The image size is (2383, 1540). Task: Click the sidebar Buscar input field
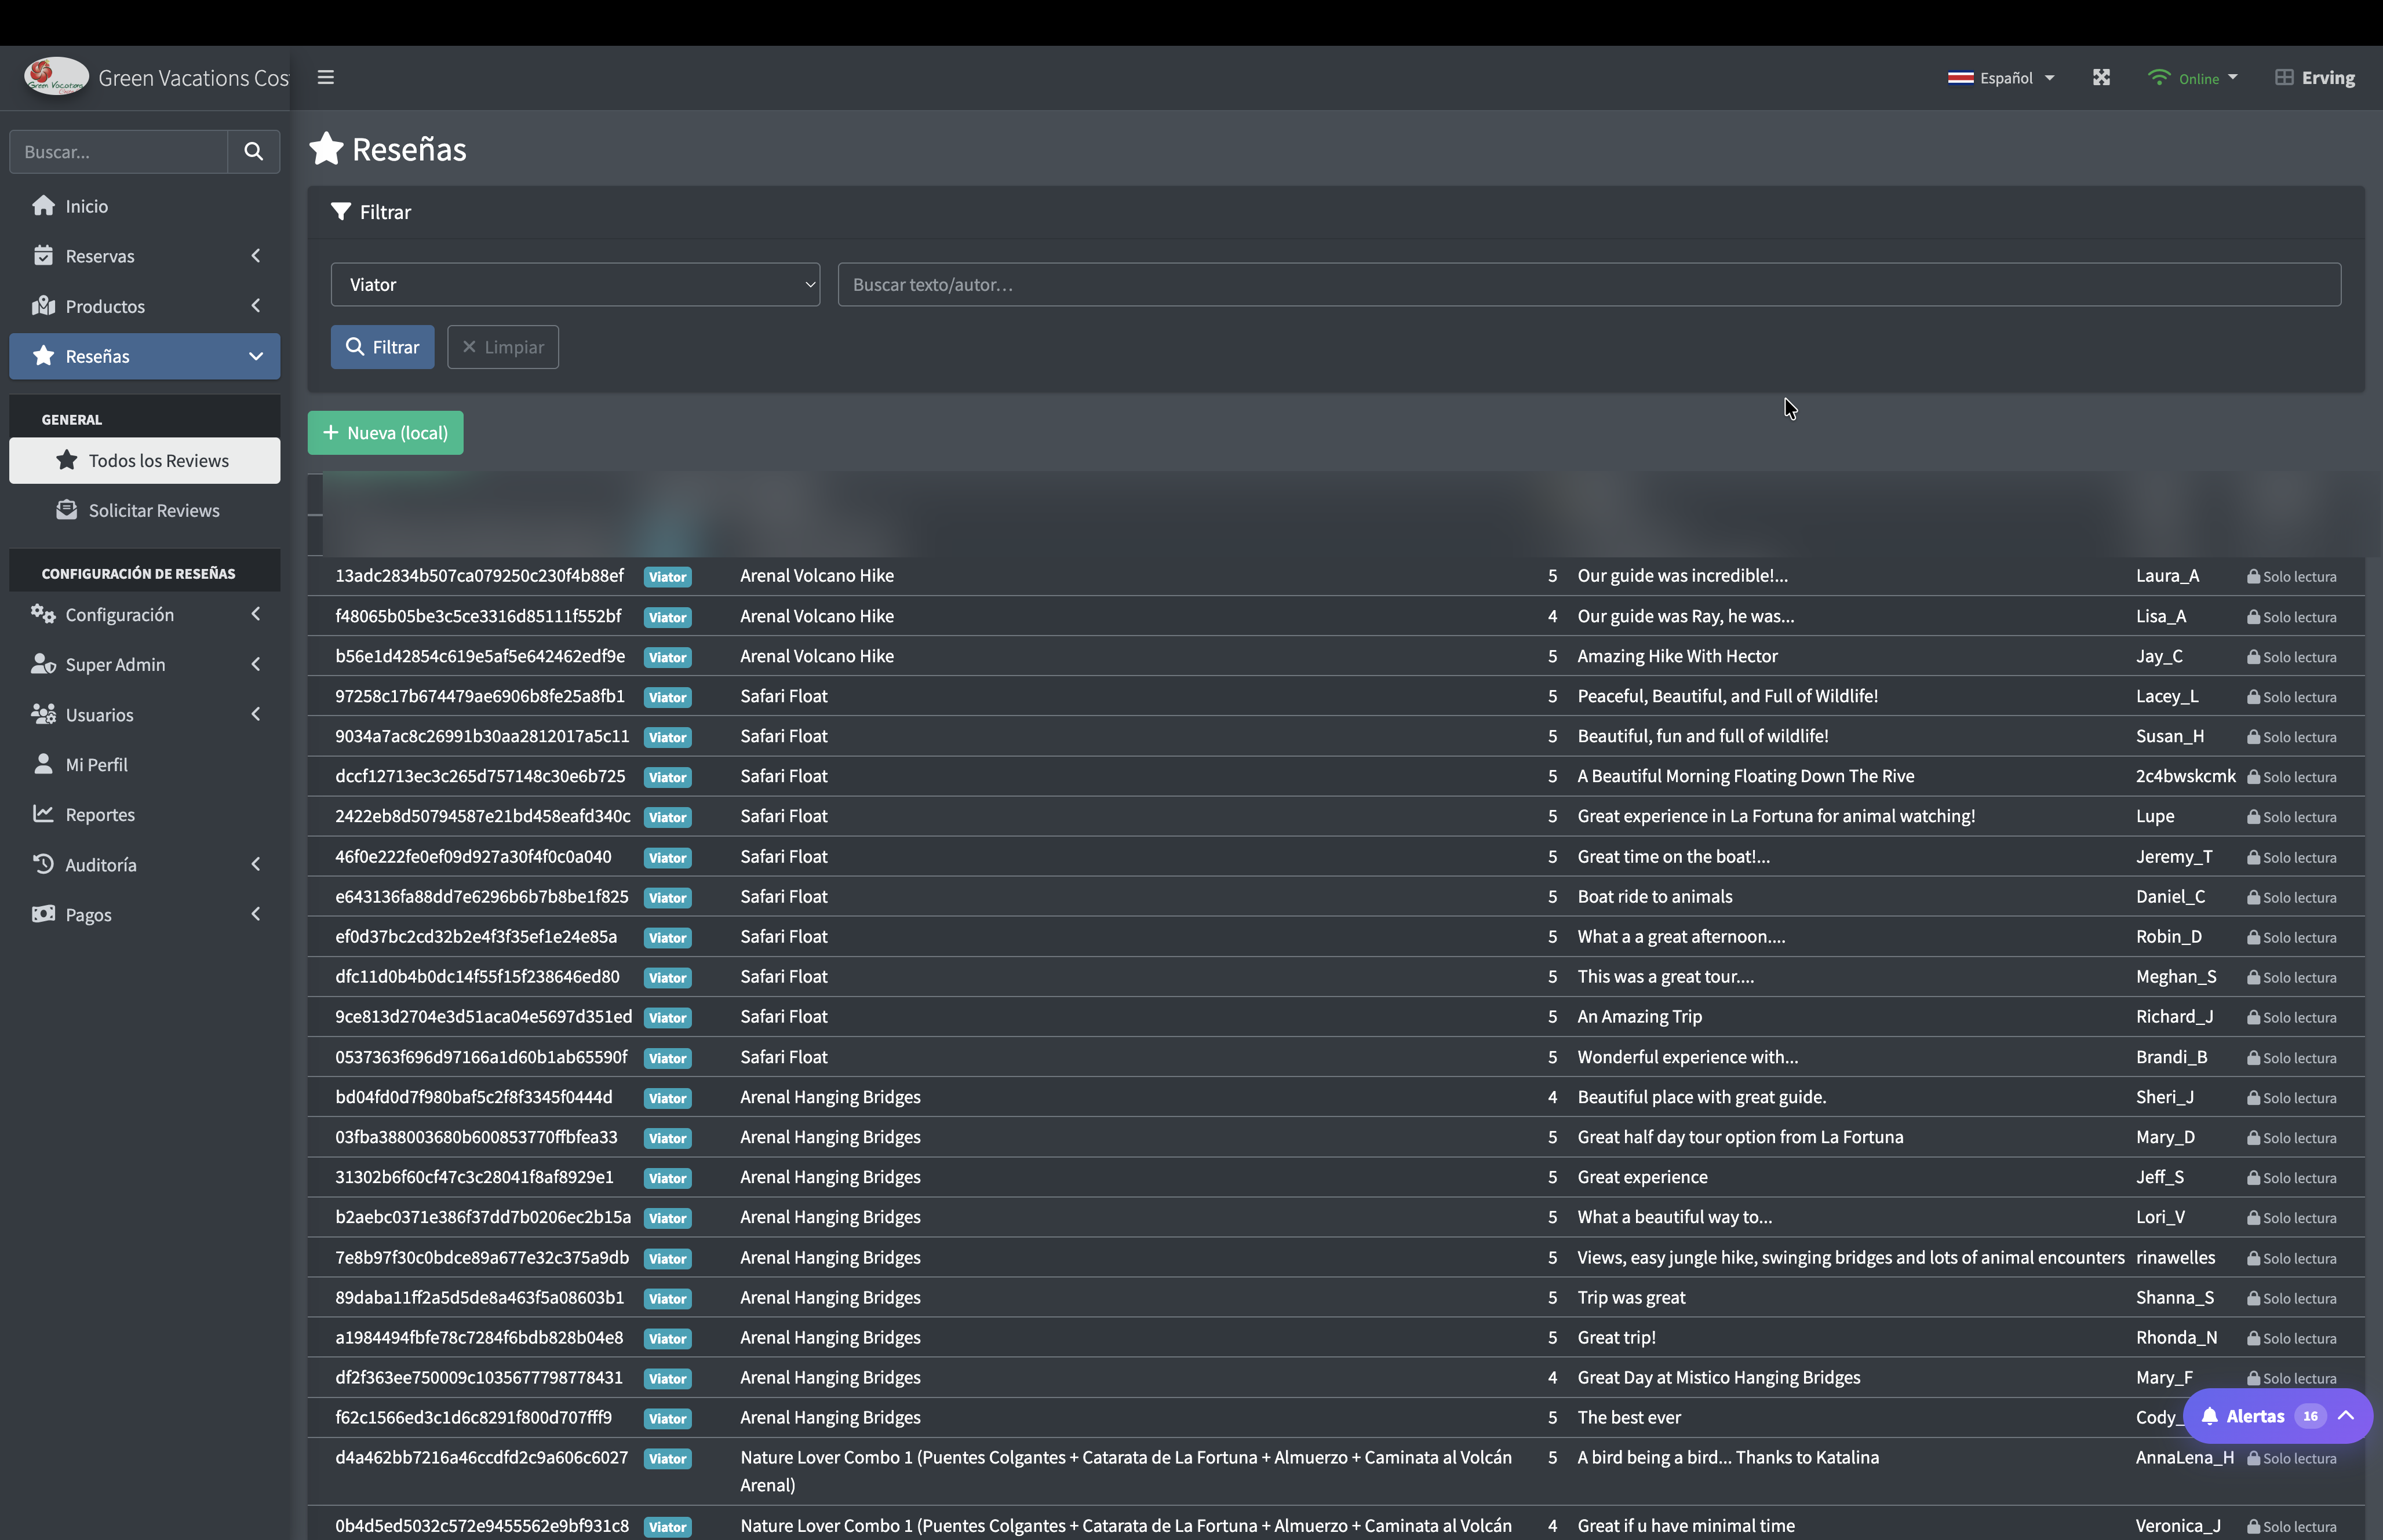point(119,151)
